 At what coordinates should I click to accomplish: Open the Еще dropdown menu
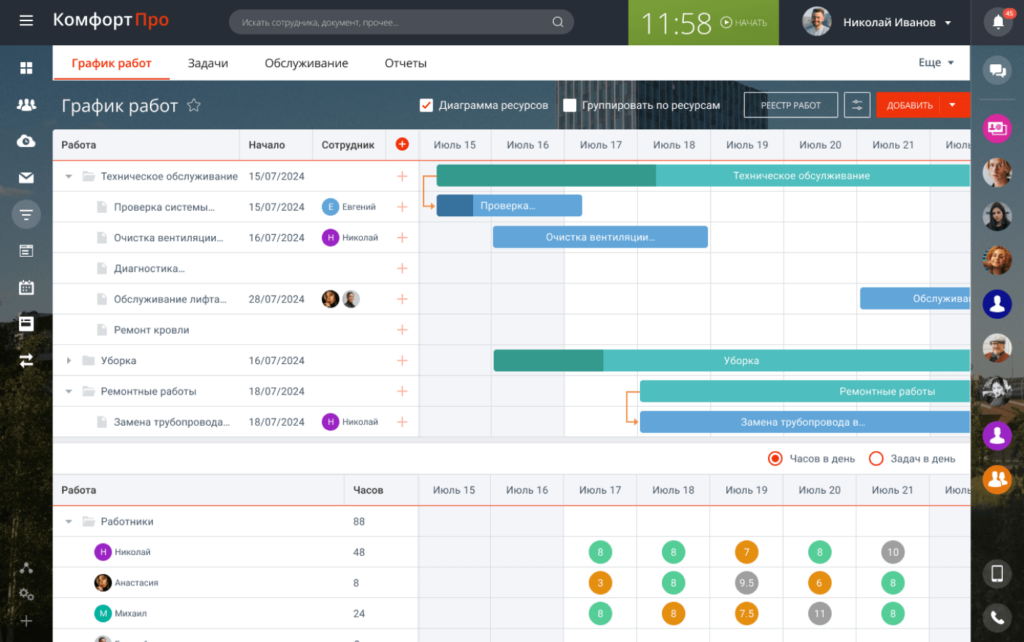pyautogui.click(x=936, y=63)
